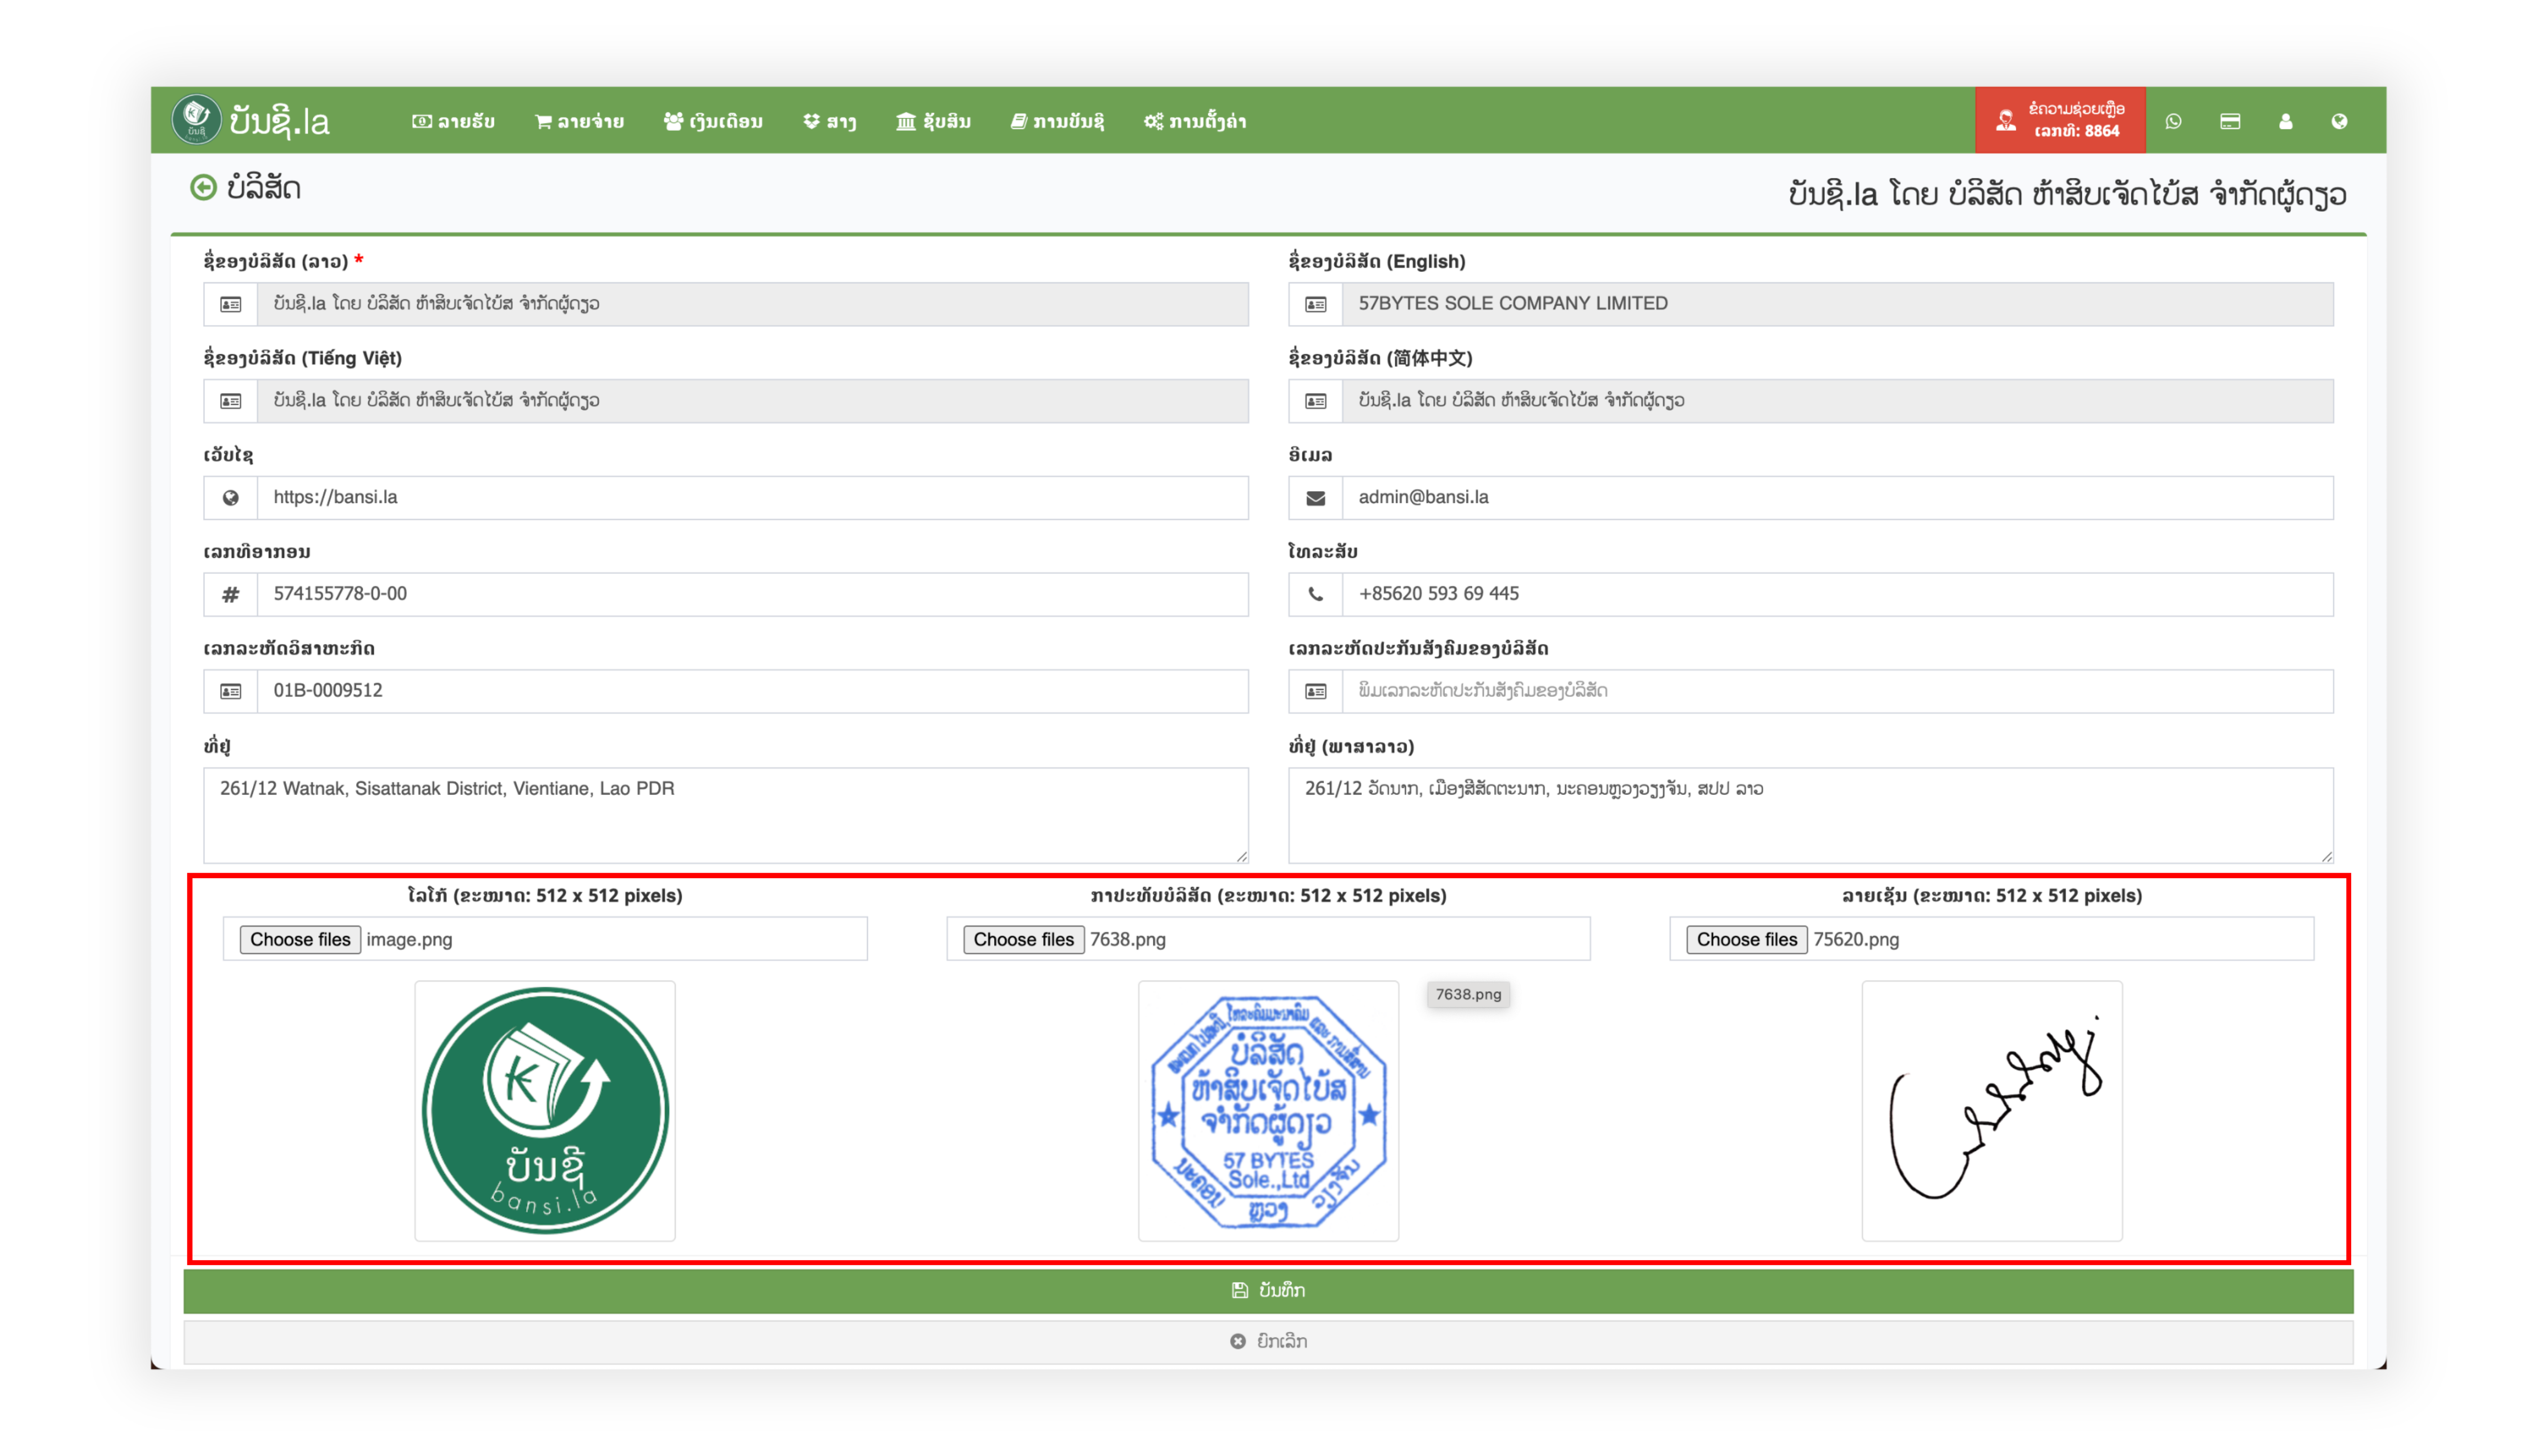Open the WhatsApp contact icon
Viewport: 2539px width, 1456px height.
2173,121
